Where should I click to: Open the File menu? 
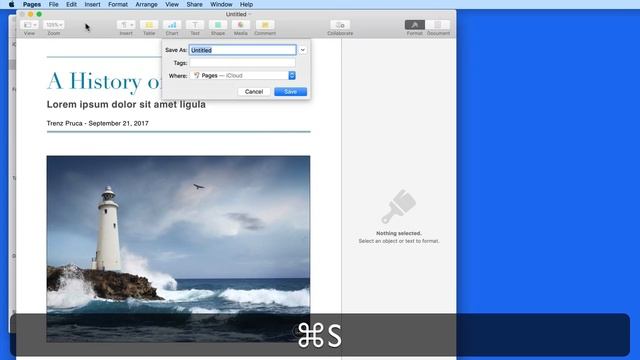tap(53, 4)
